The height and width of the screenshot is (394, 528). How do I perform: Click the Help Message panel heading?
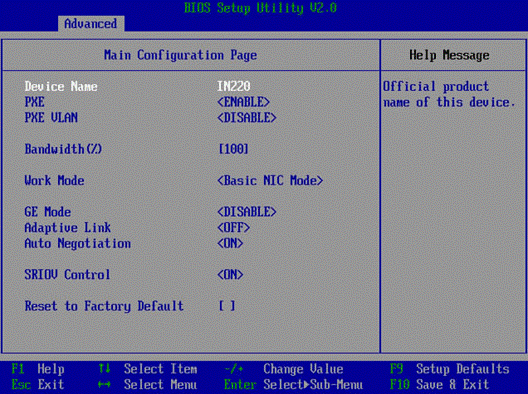[449, 55]
